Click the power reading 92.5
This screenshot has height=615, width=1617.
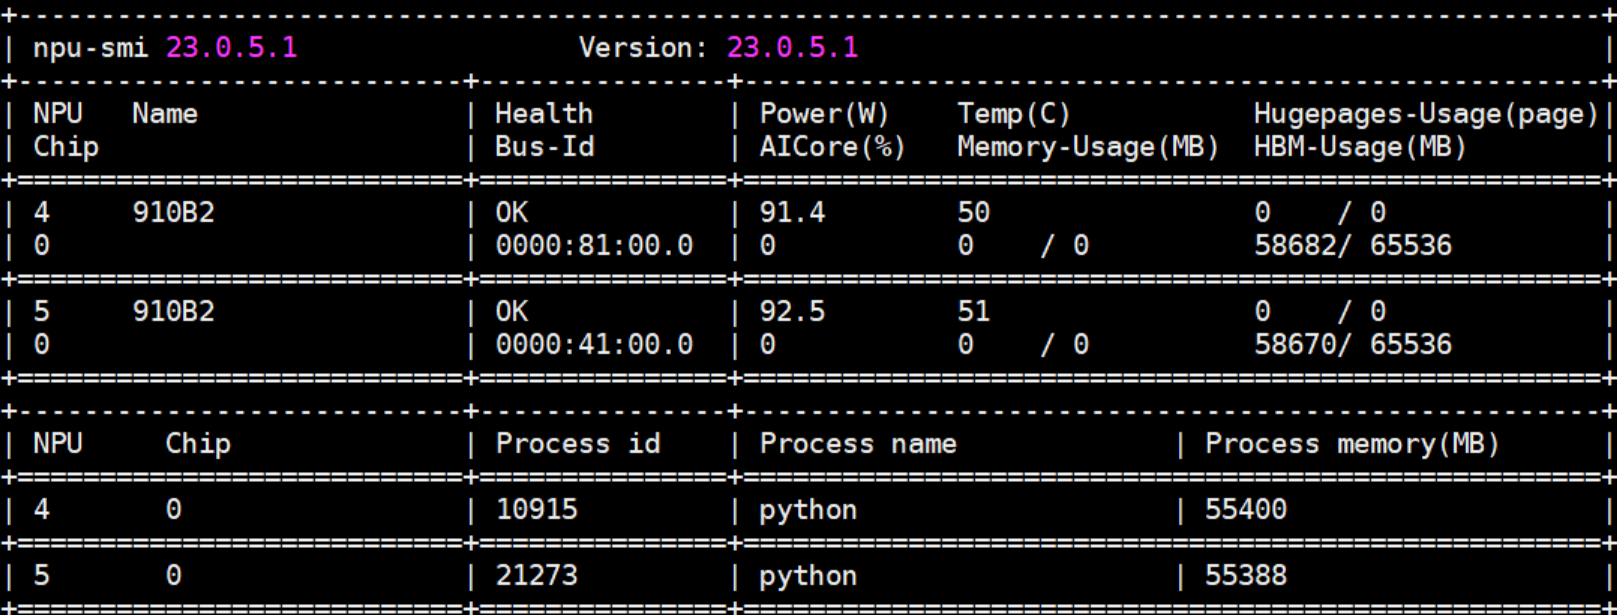[792, 311]
